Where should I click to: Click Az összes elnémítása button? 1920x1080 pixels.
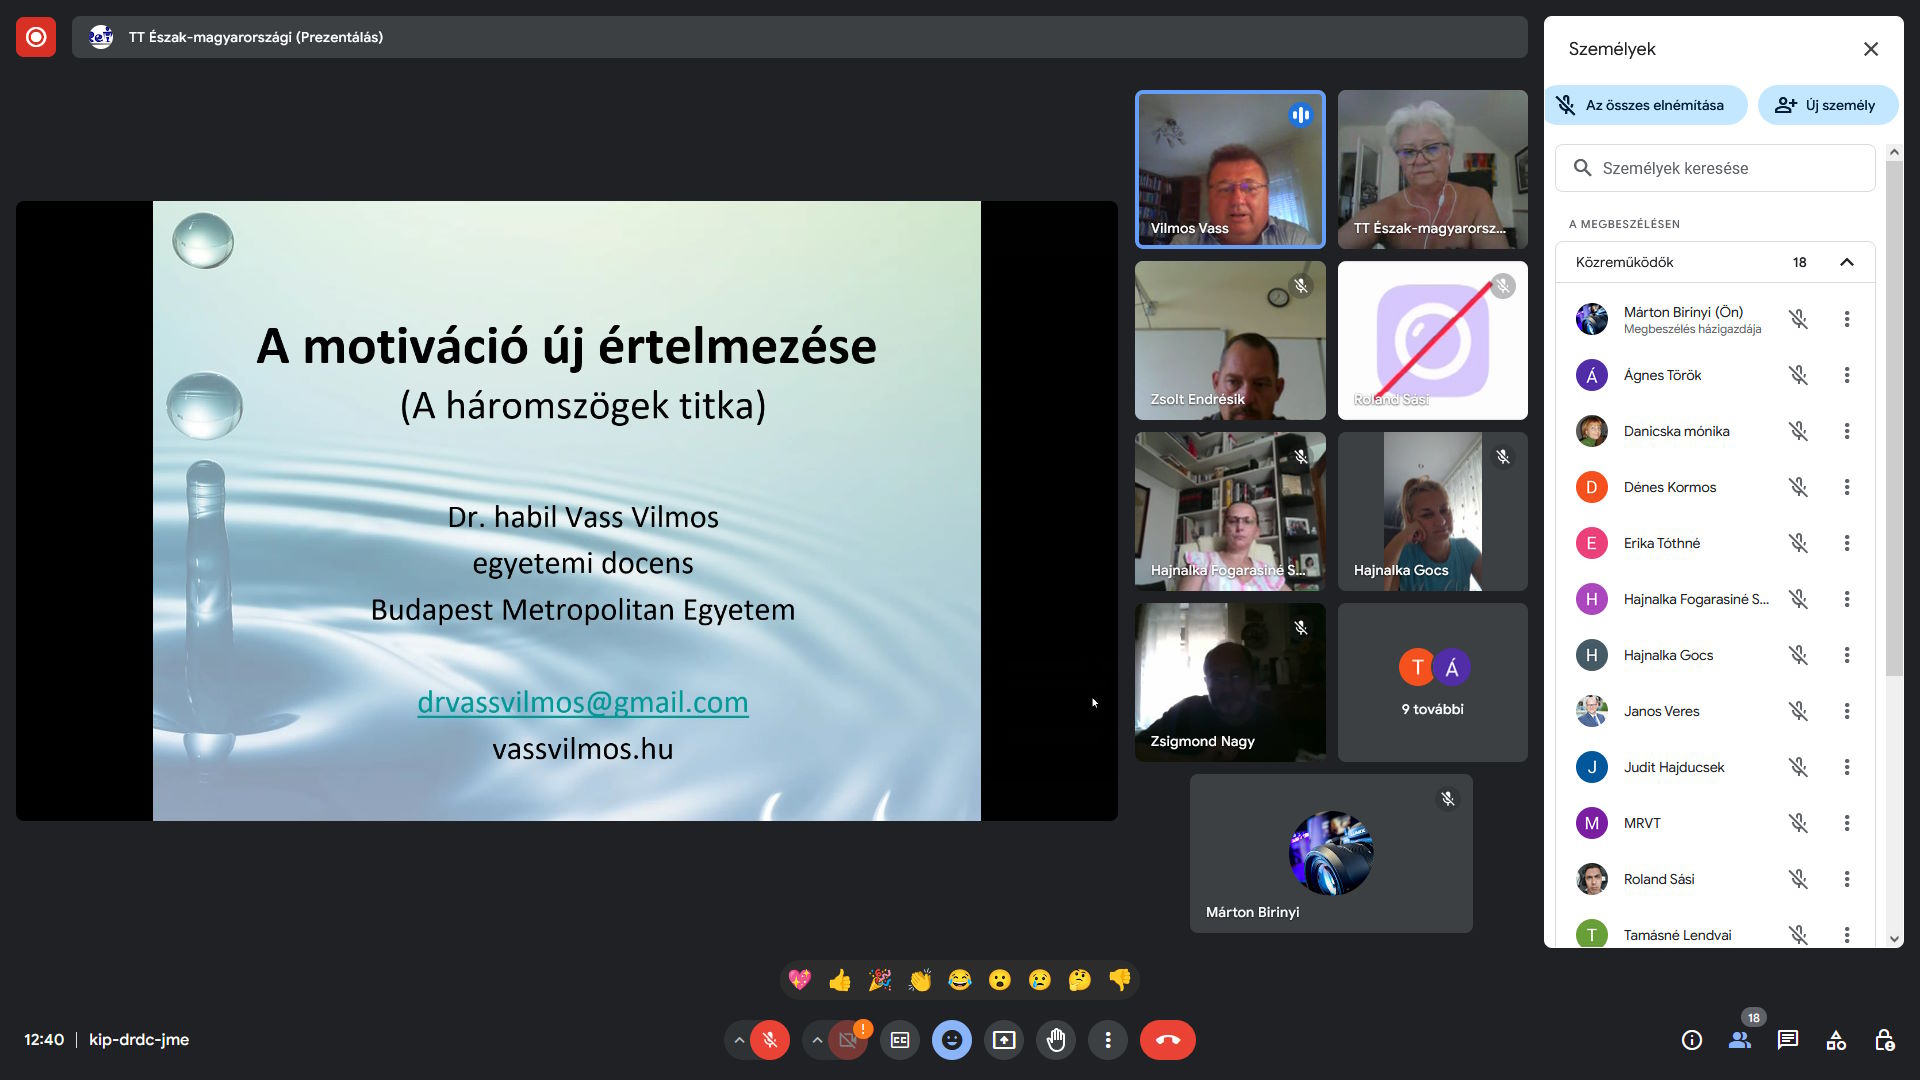click(1646, 105)
